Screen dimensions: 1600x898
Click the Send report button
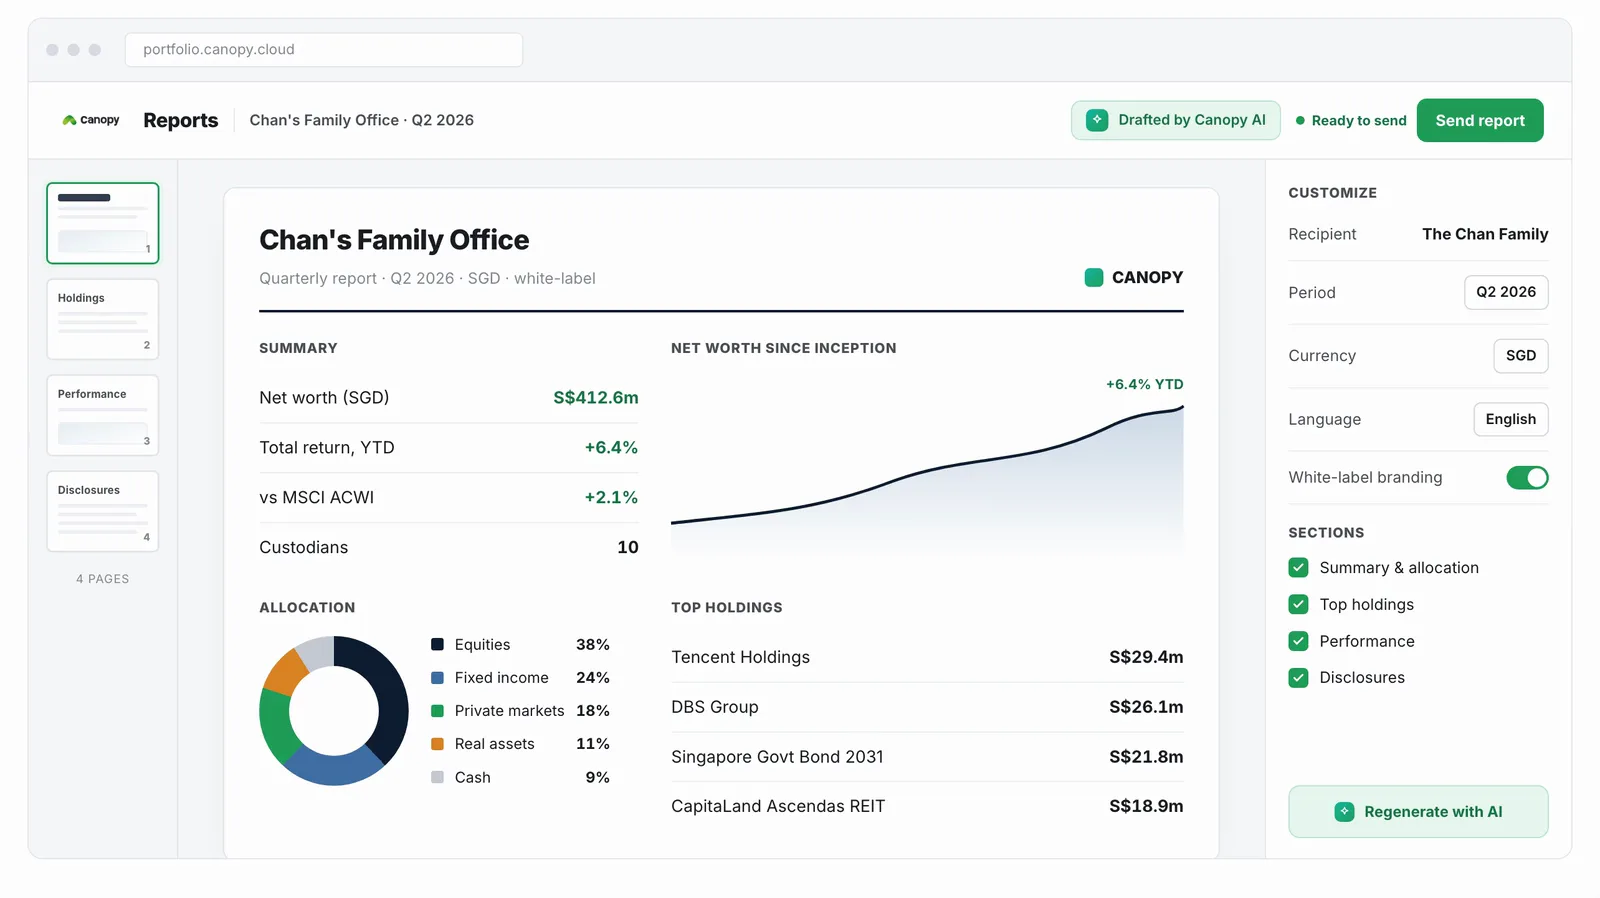click(x=1480, y=121)
